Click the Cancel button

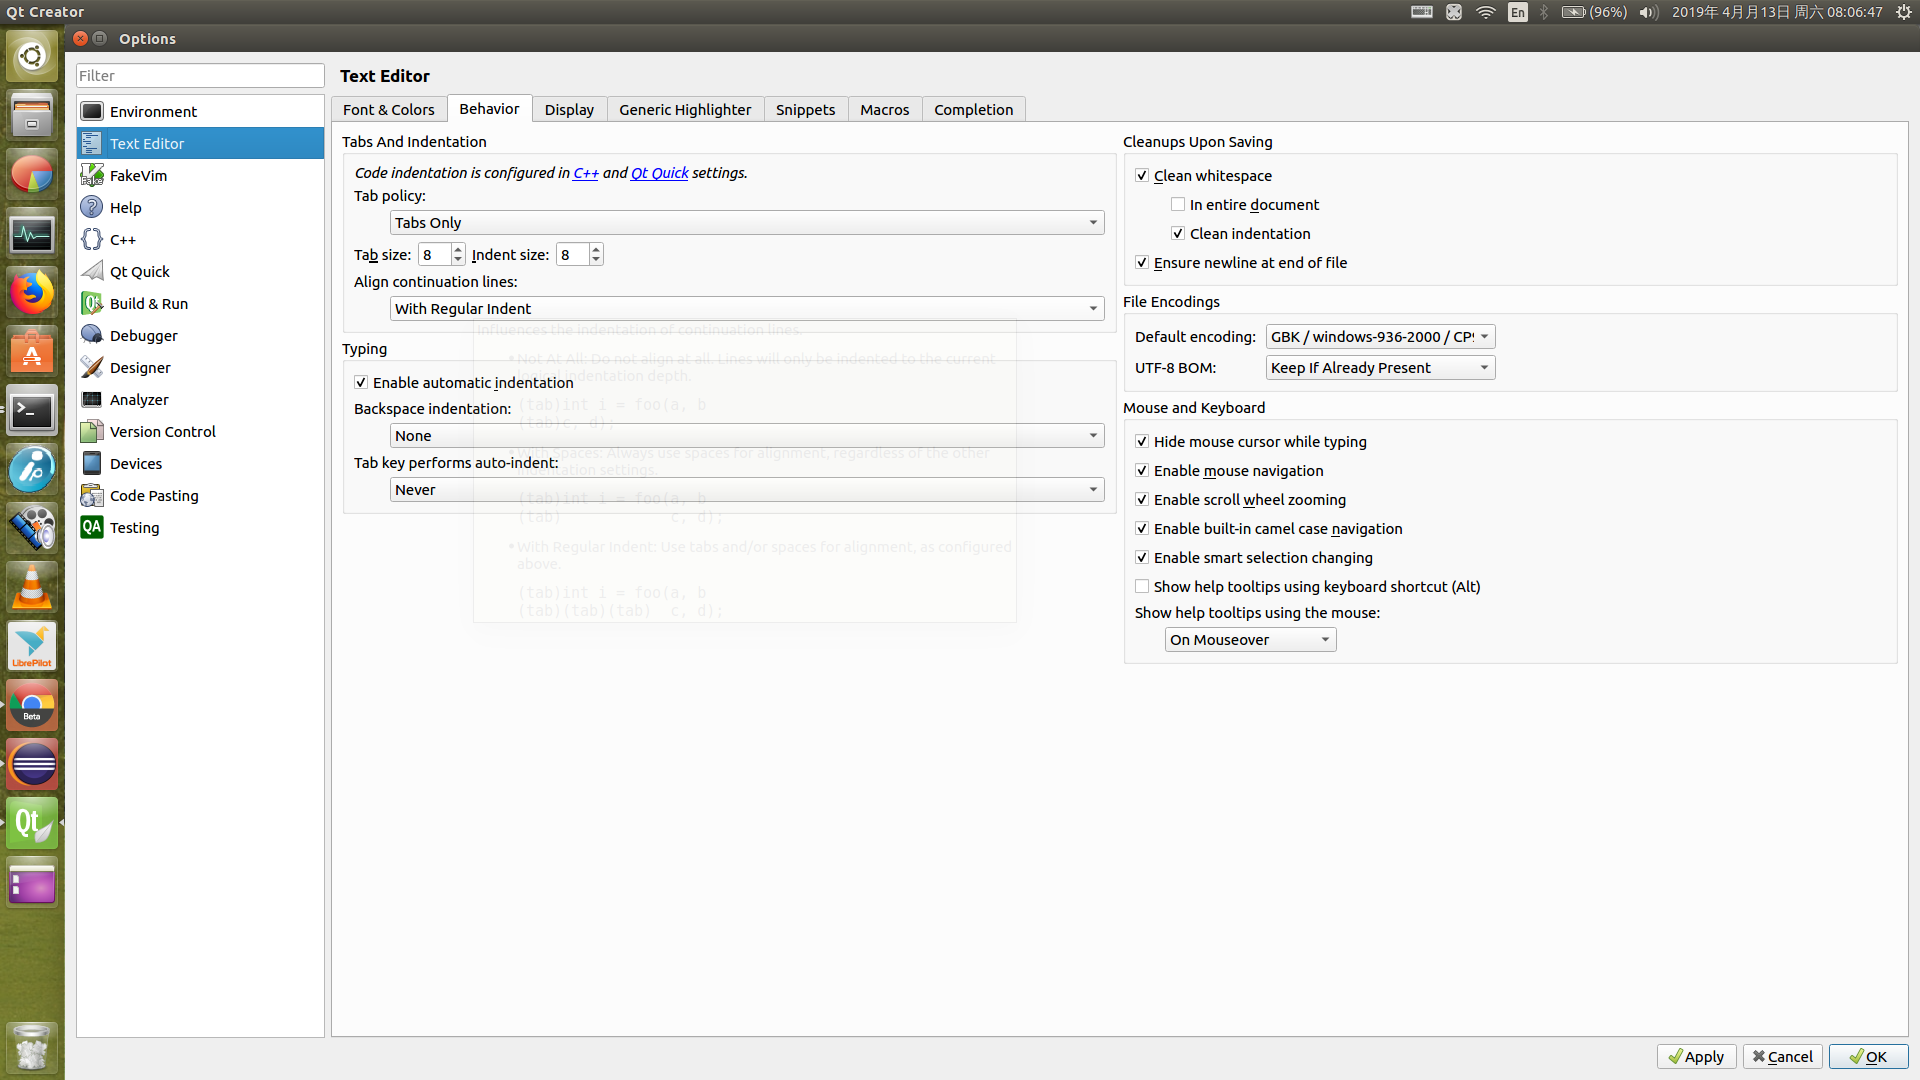pyautogui.click(x=1782, y=1056)
